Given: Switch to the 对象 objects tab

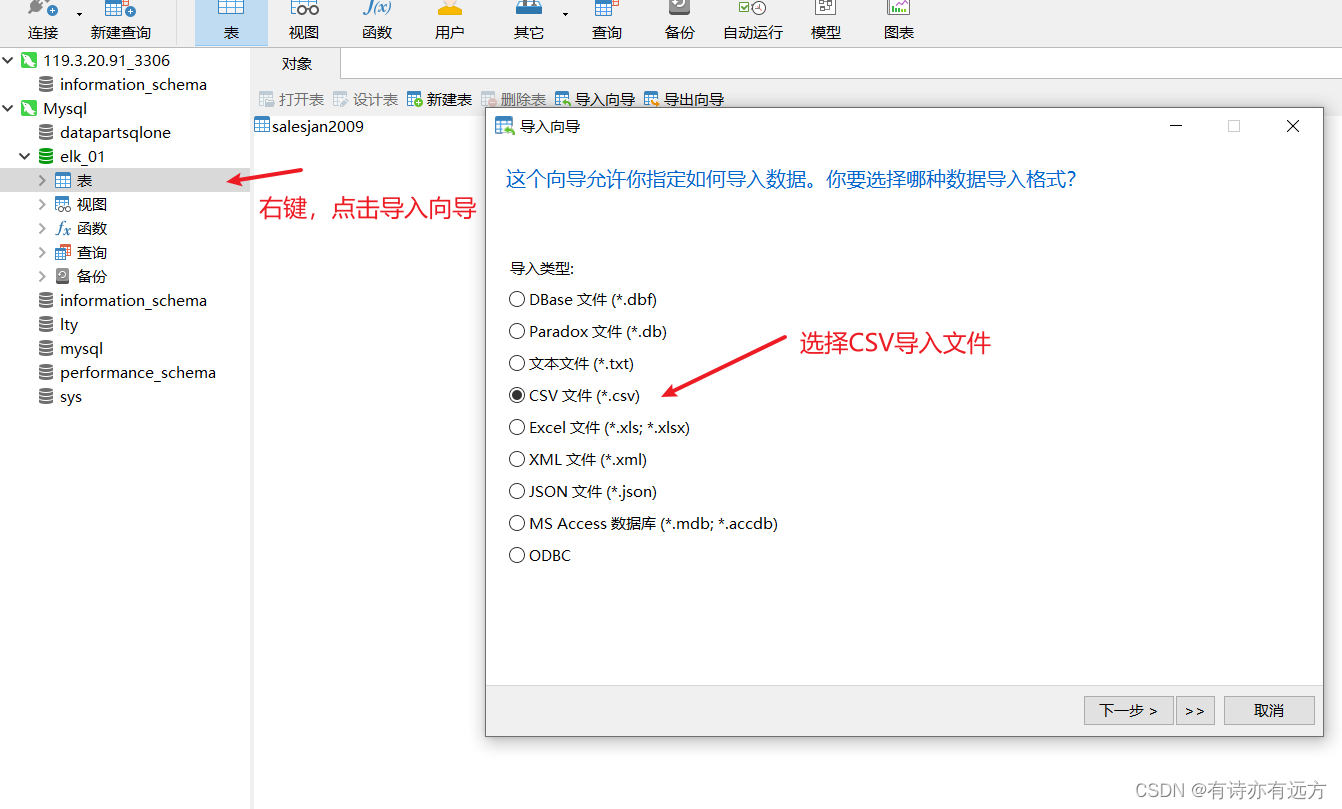Looking at the screenshot, I should pos(297,63).
